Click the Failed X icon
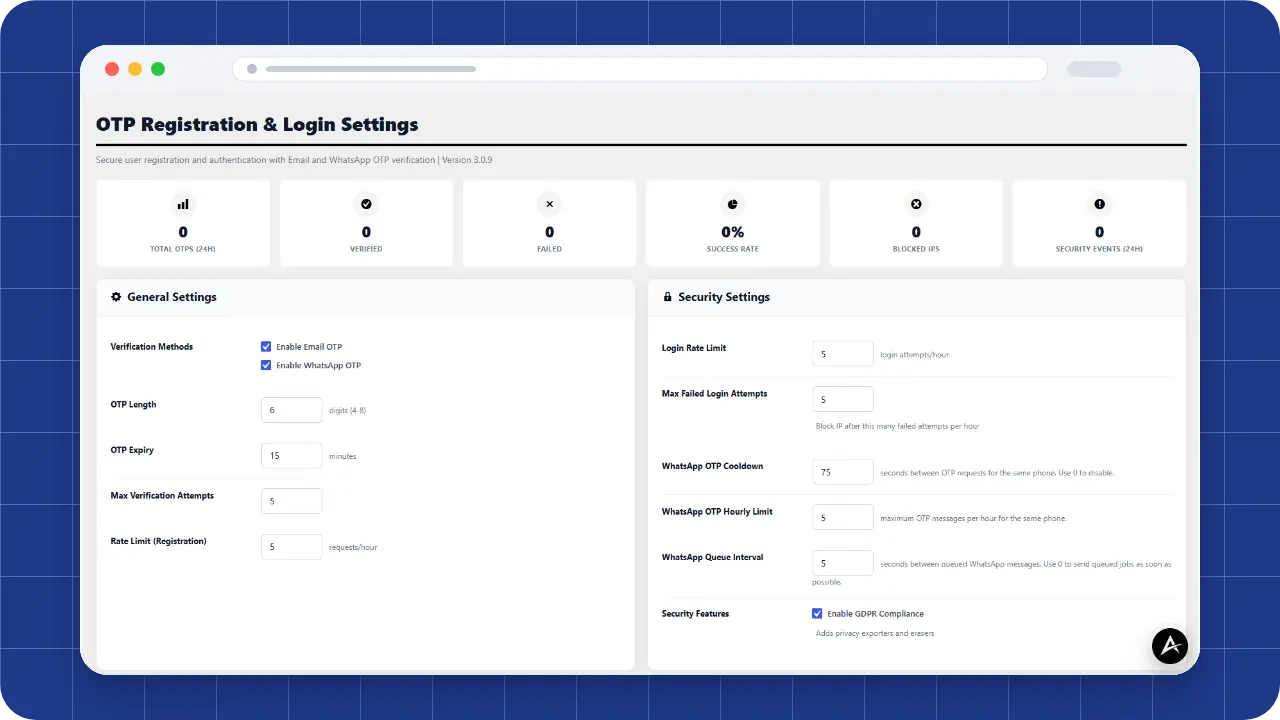 [x=549, y=204]
